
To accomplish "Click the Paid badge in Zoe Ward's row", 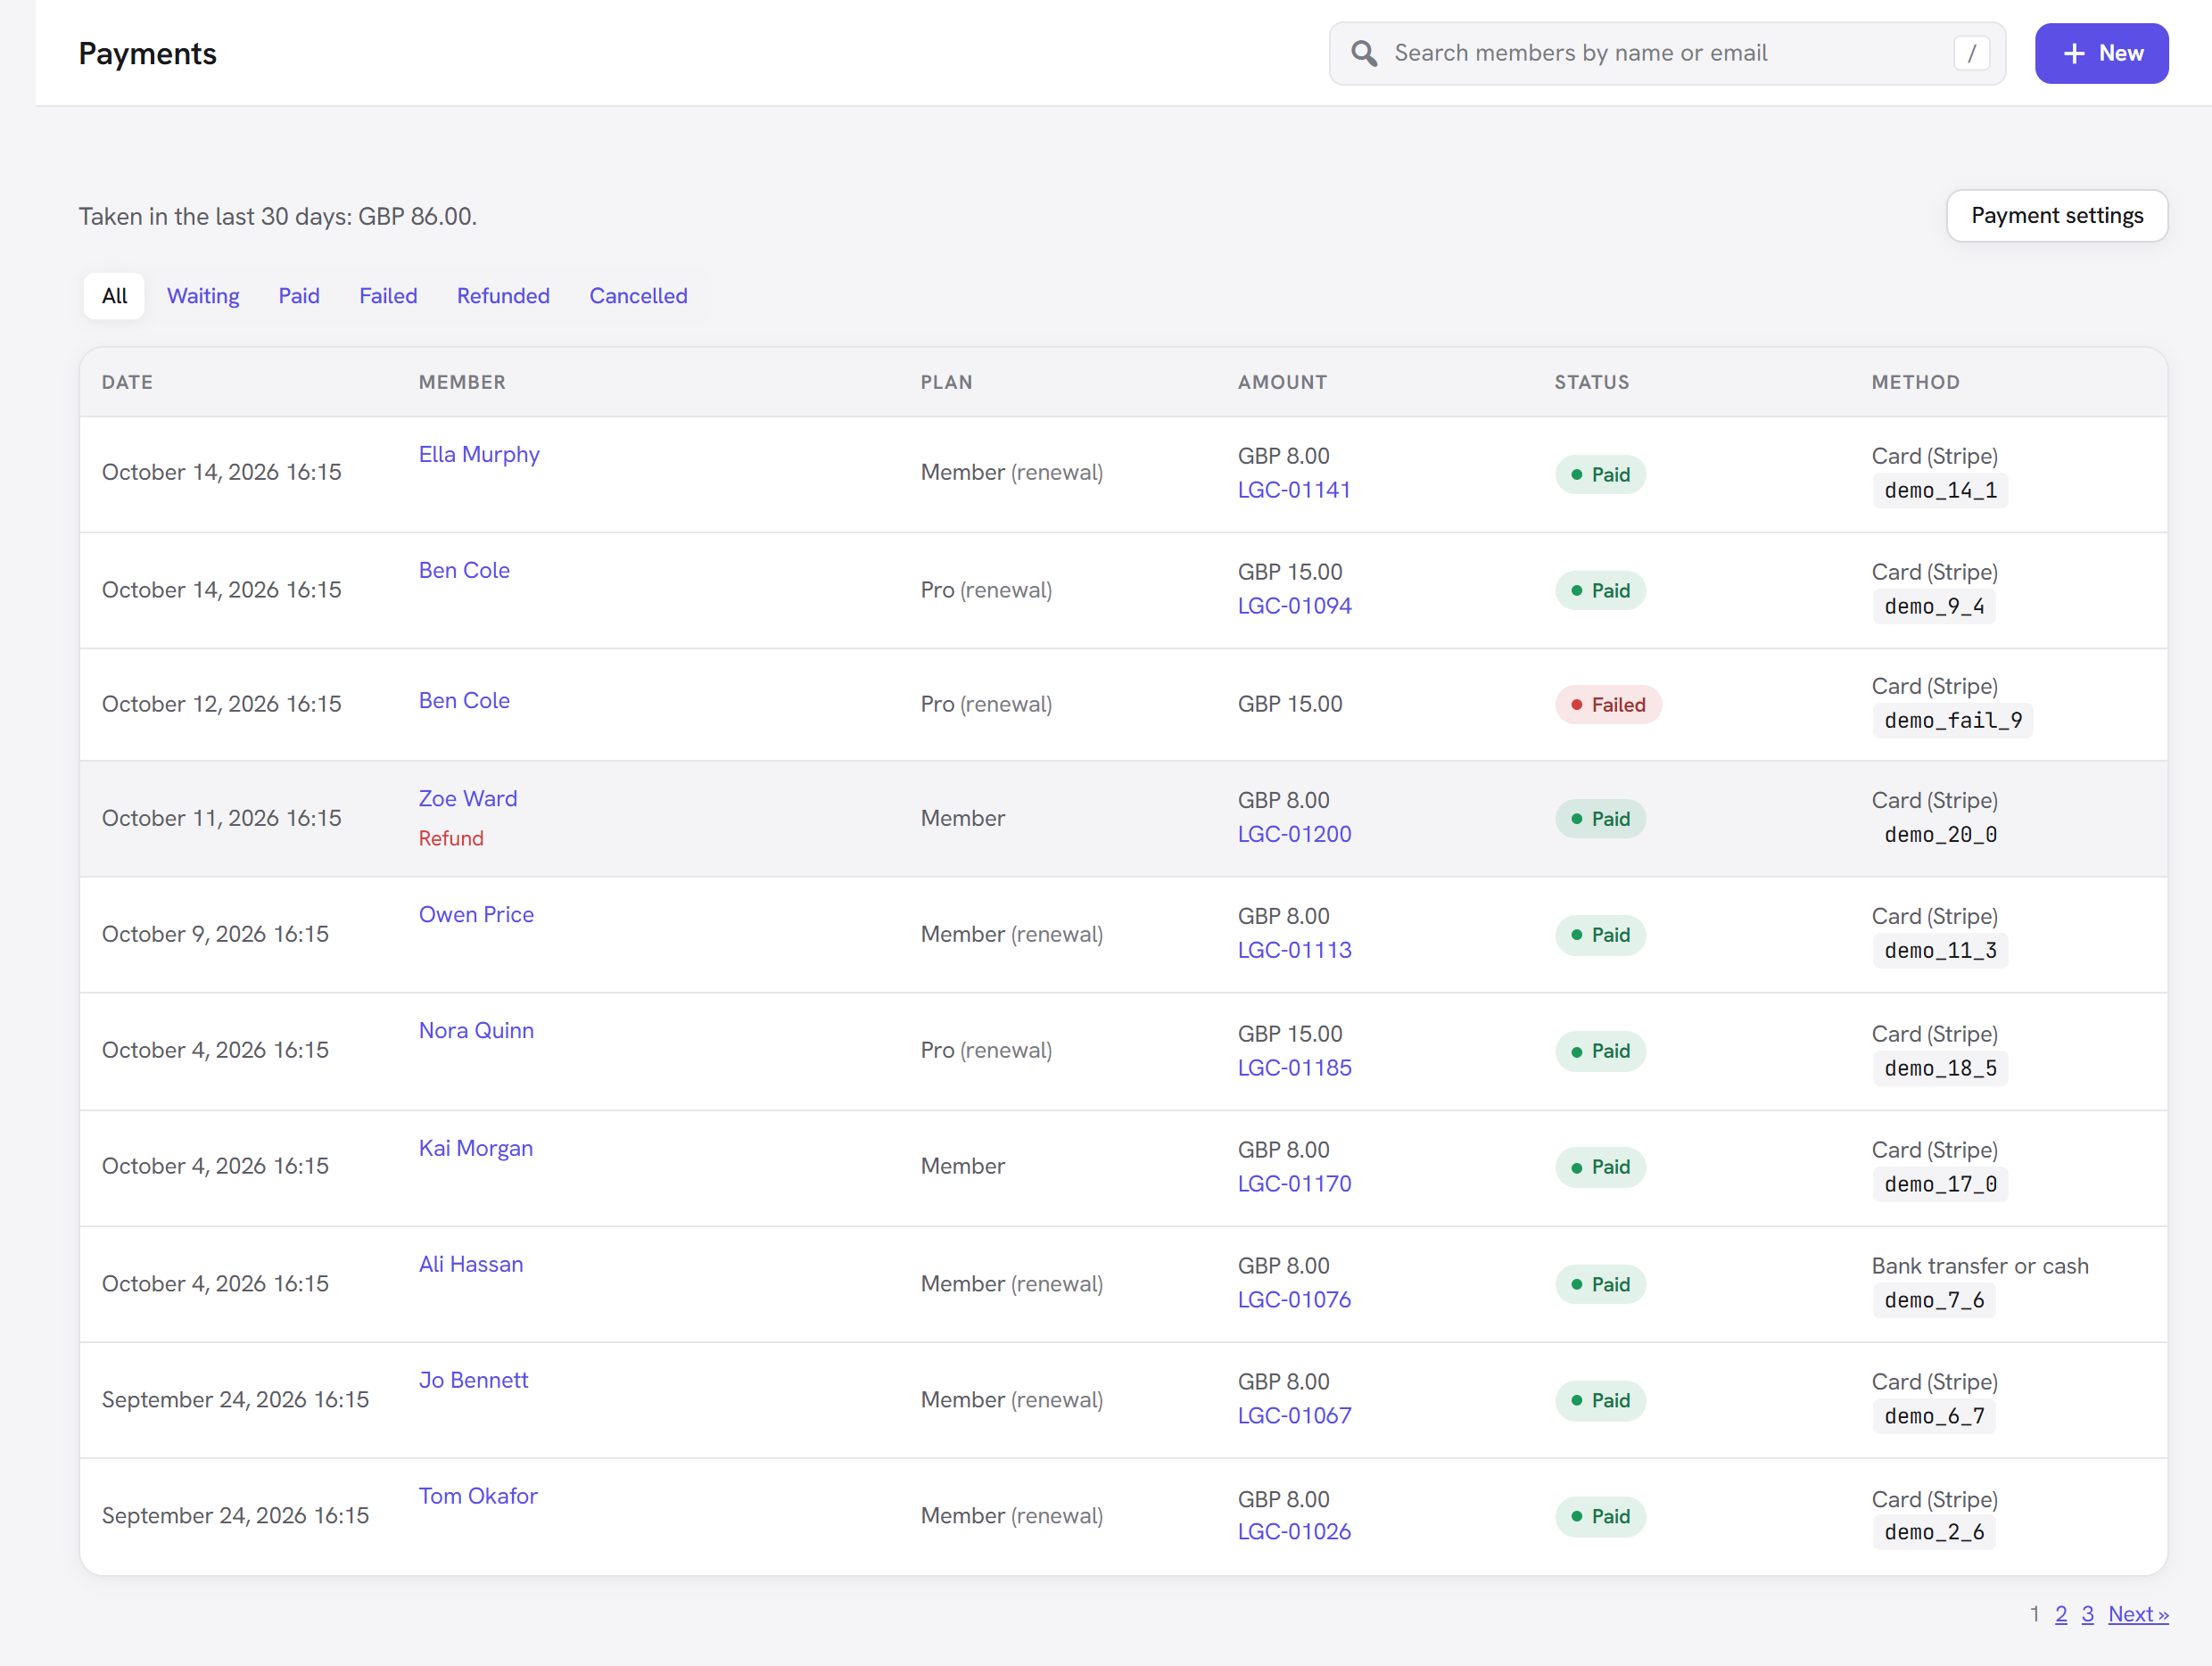I will 1600,819.
